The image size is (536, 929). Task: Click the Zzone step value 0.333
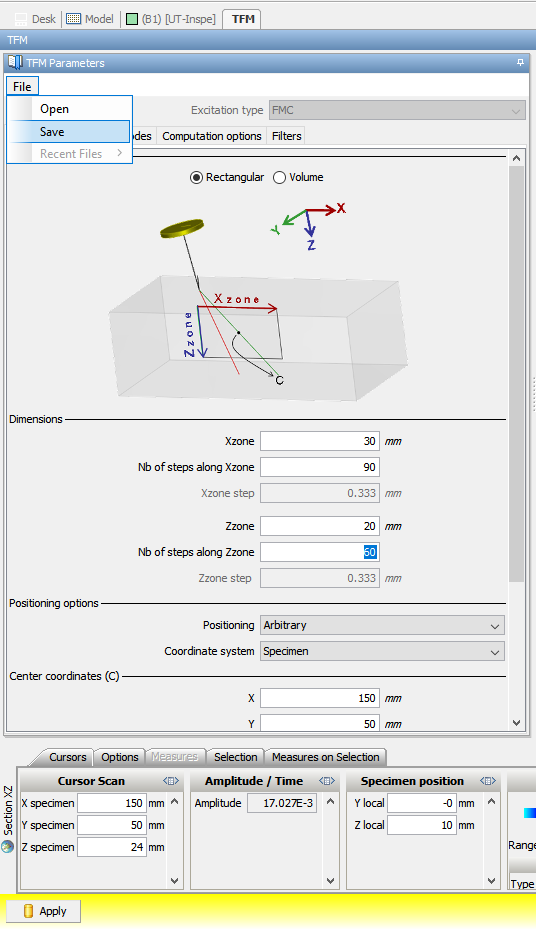pos(320,578)
